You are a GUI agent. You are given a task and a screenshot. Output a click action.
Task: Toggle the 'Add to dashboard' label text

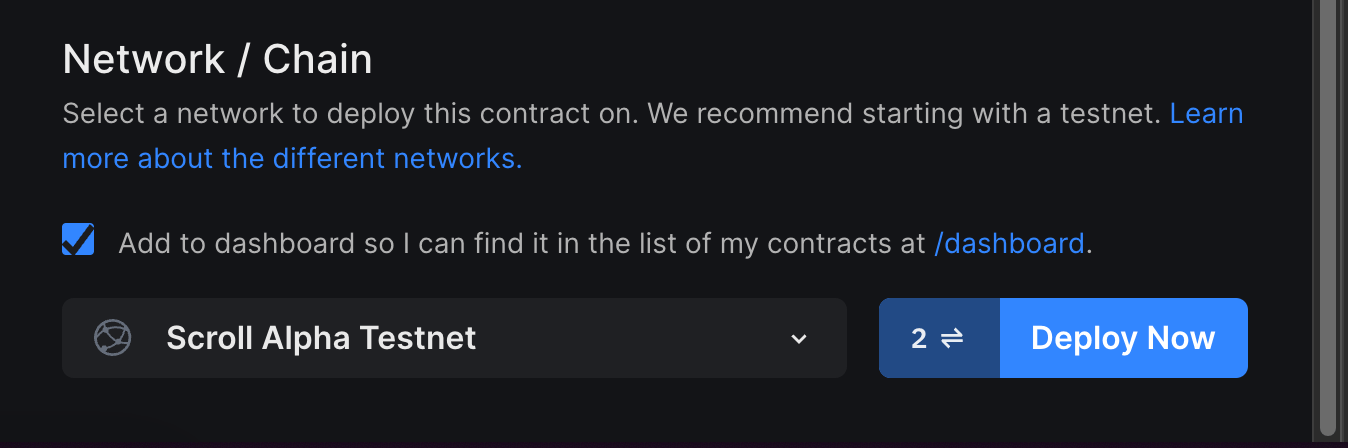point(605,243)
